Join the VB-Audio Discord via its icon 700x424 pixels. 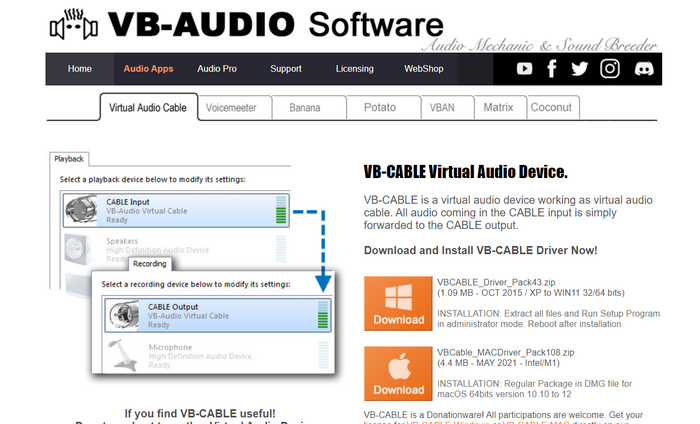pos(644,69)
